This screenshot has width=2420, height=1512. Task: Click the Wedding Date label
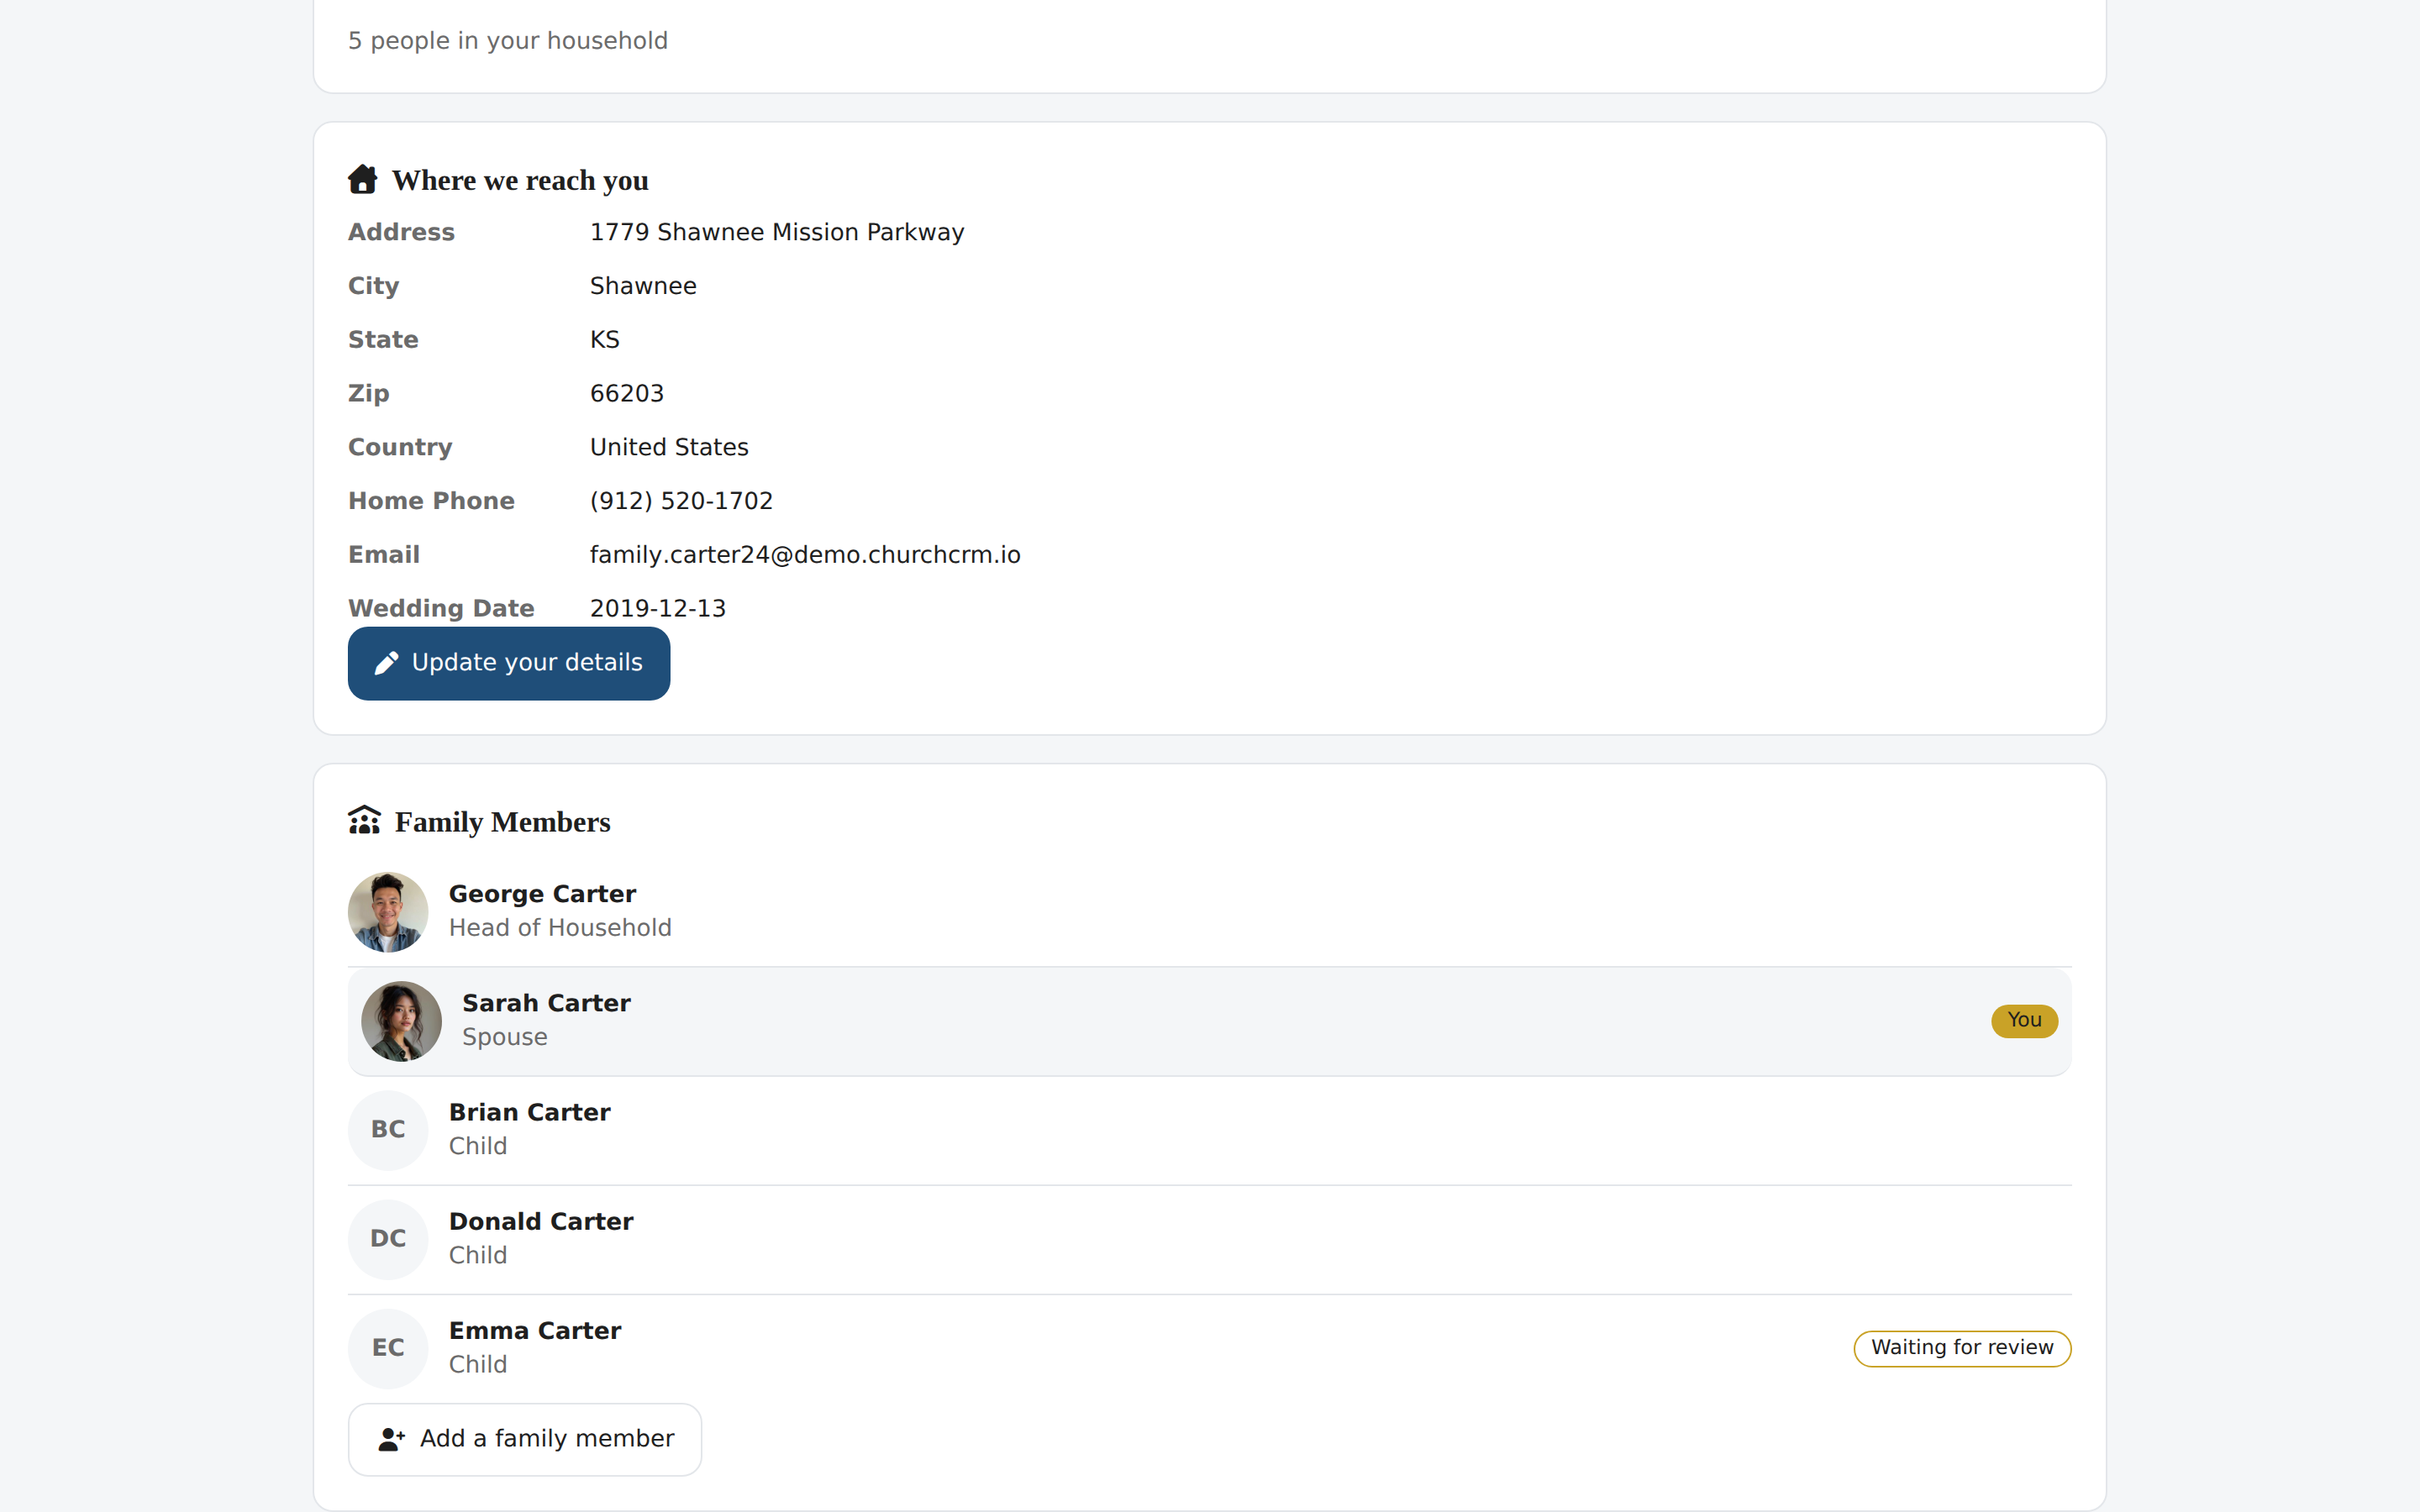pyautogui.click(x=441, y=608)
